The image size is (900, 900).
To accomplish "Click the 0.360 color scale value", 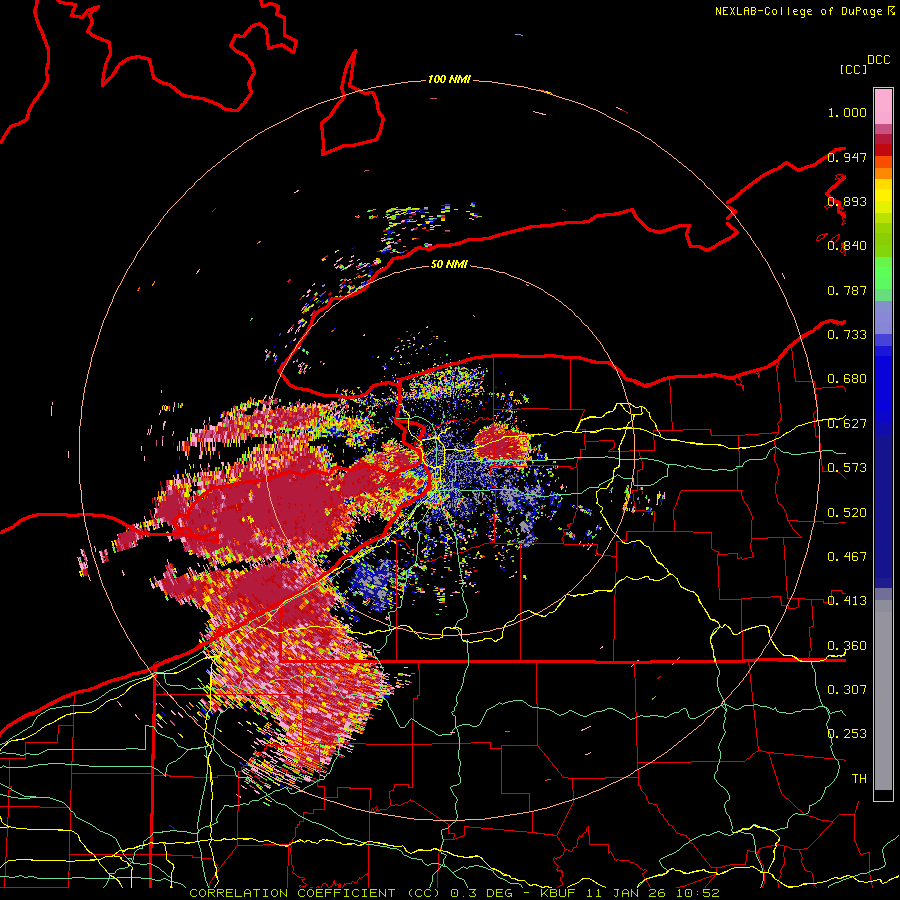I will pyautogui.click(x=847, y=646).
